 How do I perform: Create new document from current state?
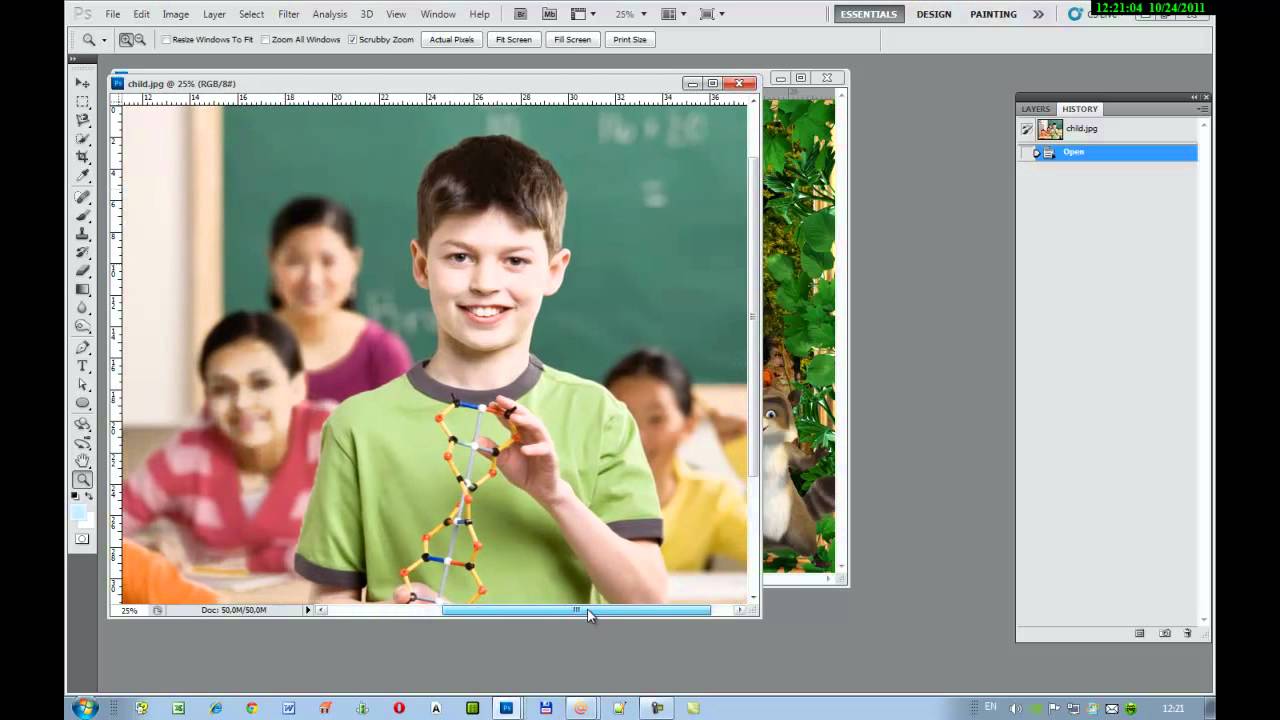[1139, 633]
